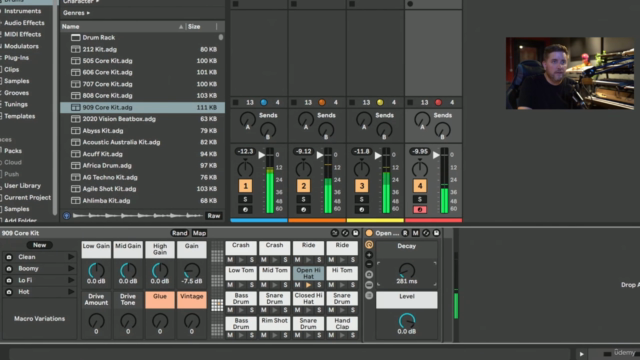640x360 pixels.
Task: Launch the Boomy macro variation arrow
Action: [71, 269]
